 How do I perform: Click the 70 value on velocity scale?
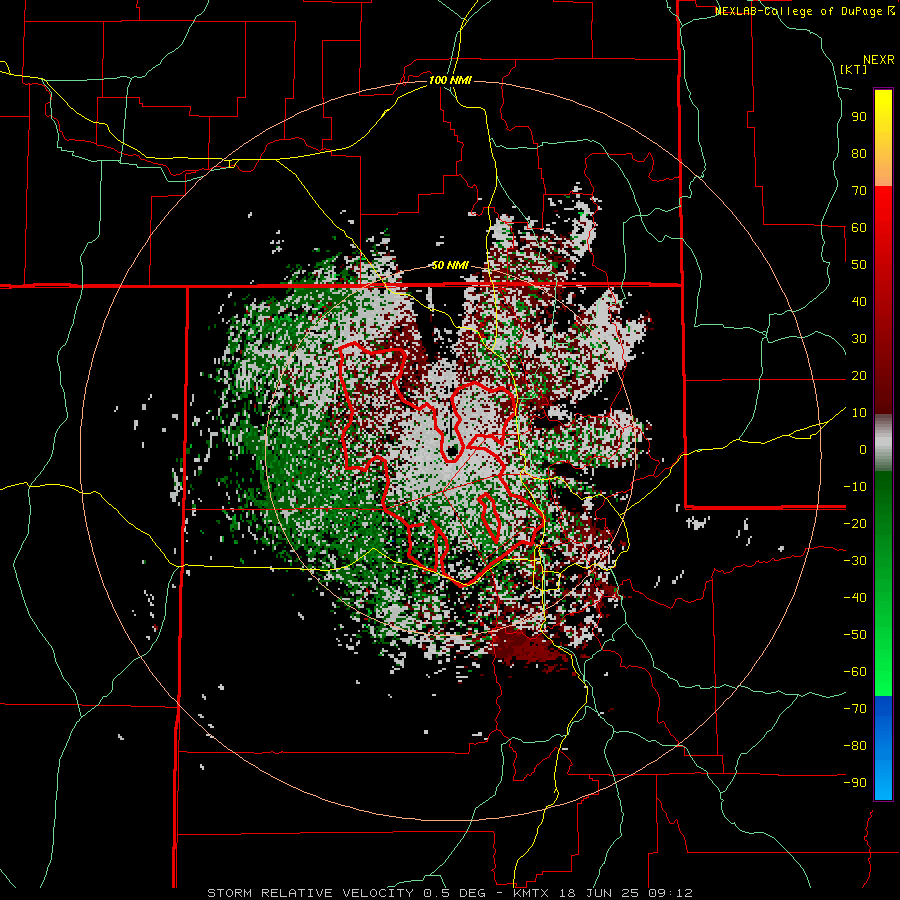tap(859, 191)
